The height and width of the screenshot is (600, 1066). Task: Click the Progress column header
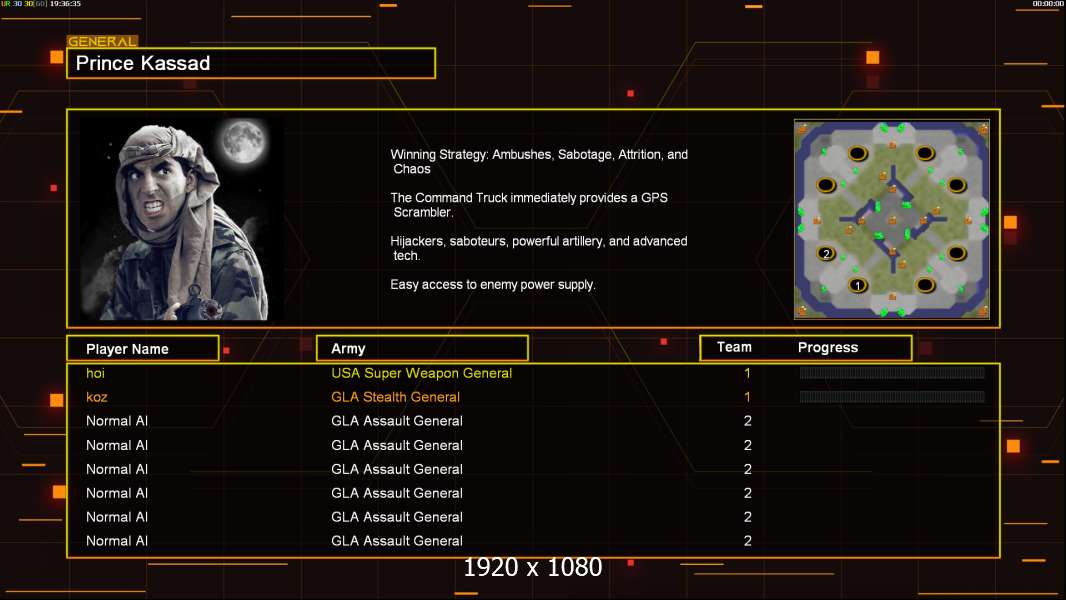(828, 347)
